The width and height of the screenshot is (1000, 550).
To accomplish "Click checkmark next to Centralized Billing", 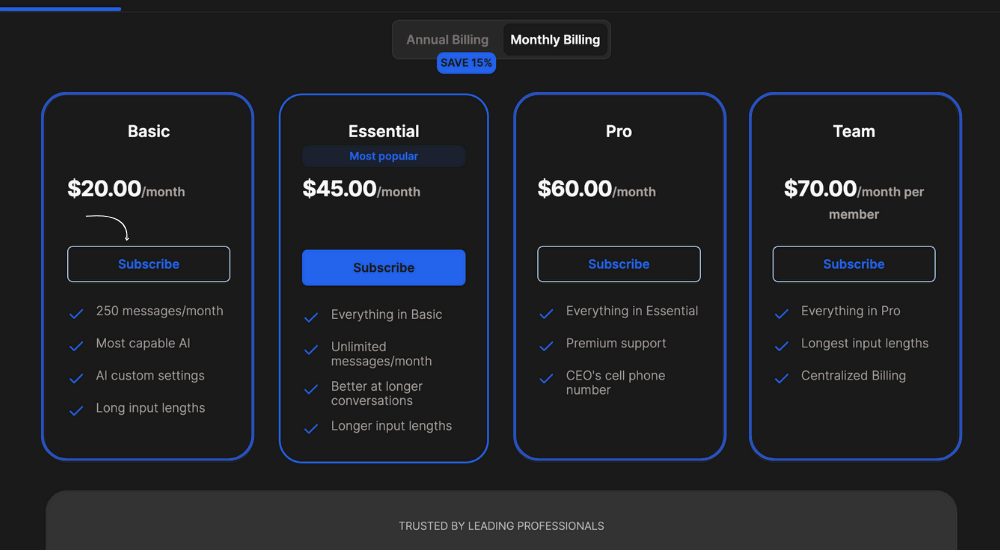I will (781, 378).
